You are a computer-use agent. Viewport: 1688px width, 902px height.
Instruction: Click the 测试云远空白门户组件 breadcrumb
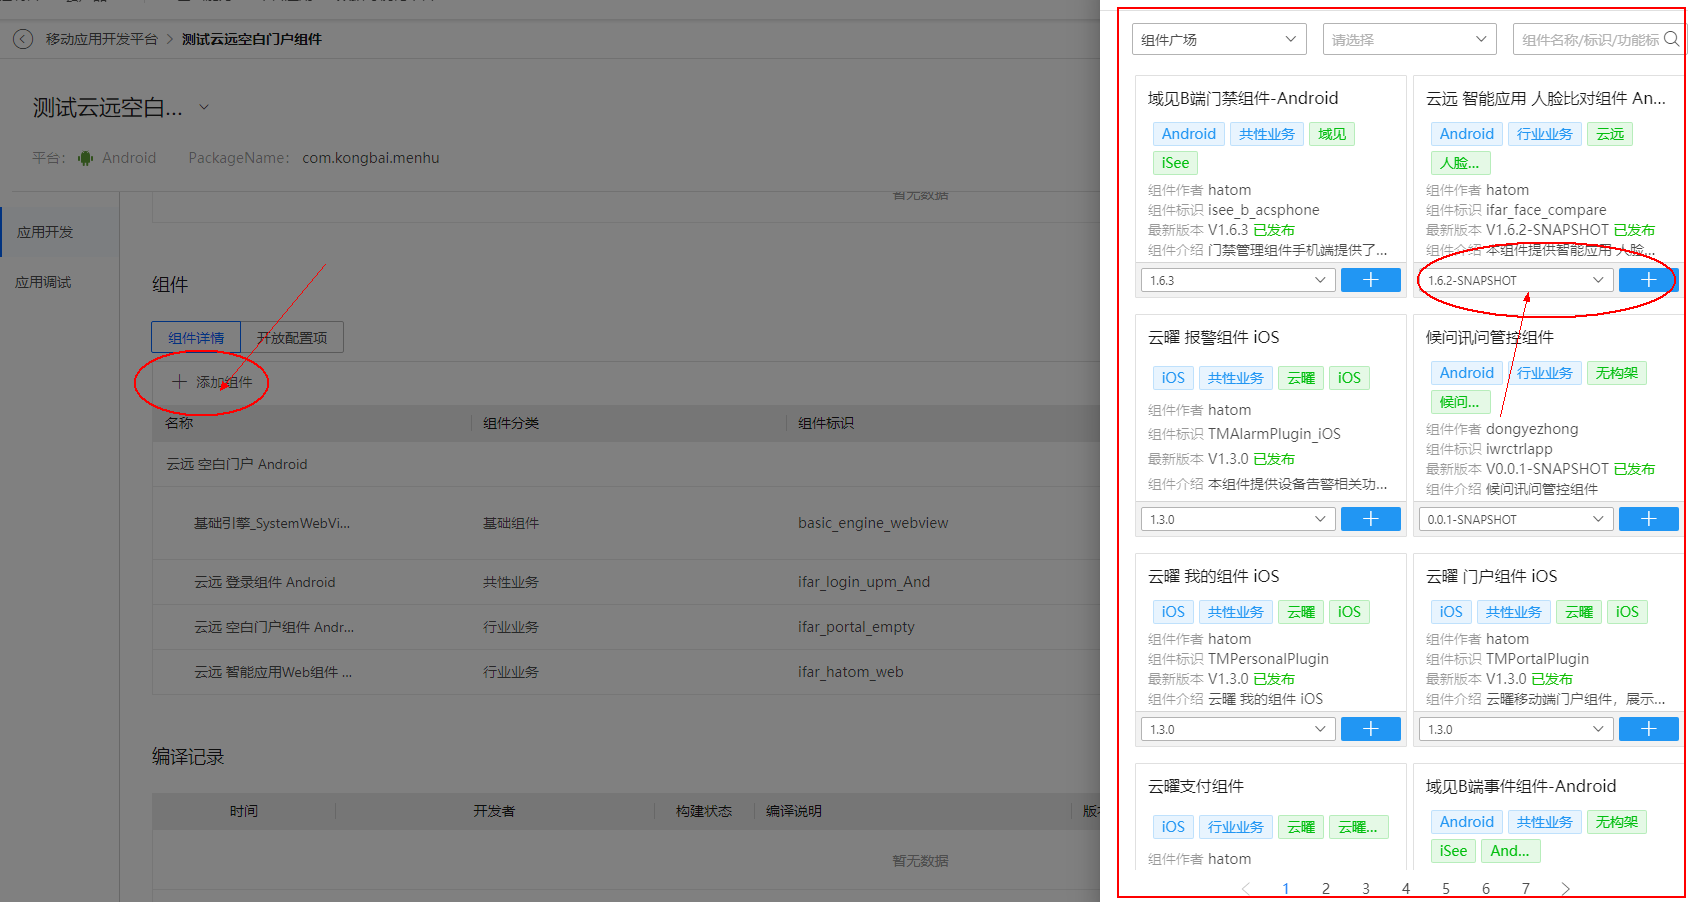[252, 39]
